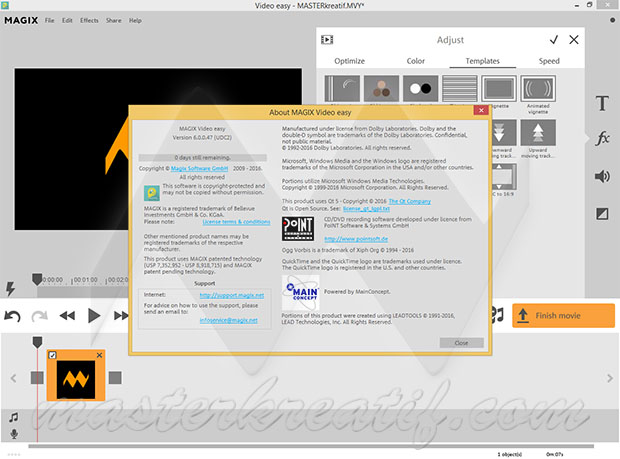Open the Edit menu

click(x=67, y=20)
